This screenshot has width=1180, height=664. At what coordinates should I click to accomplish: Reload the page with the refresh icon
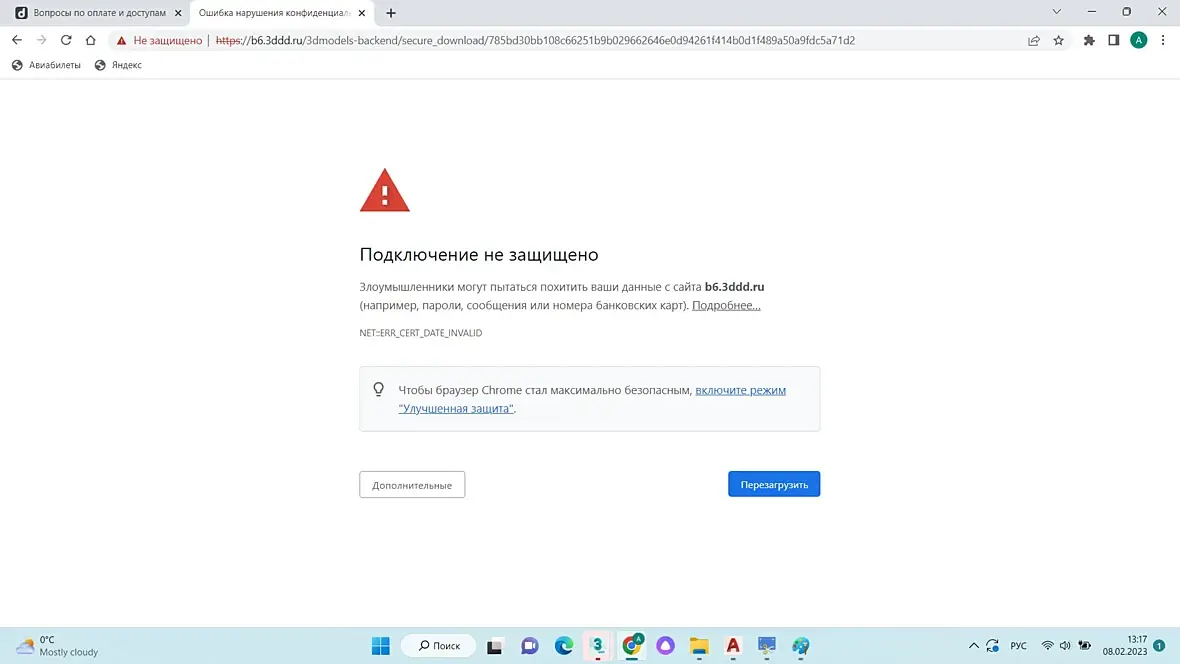point(66,40)
